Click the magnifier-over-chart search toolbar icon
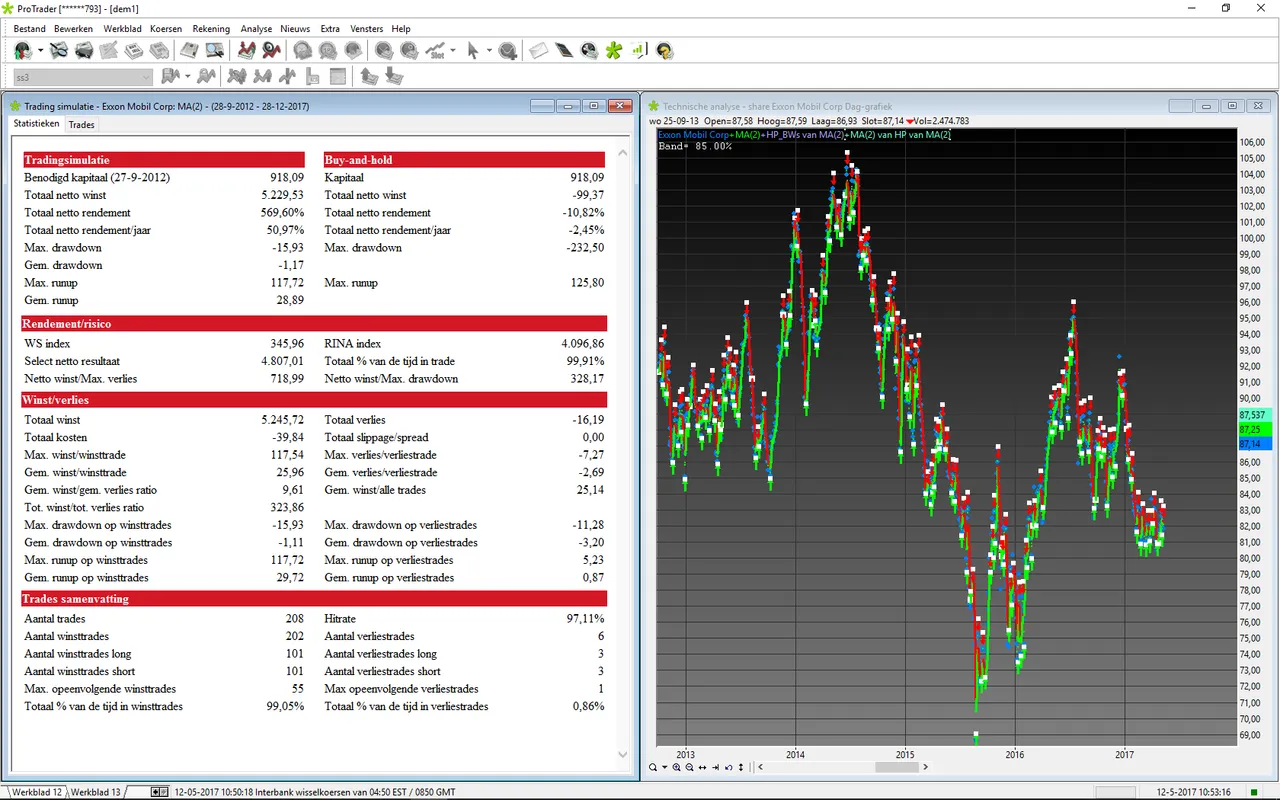 tap(59, 50)
